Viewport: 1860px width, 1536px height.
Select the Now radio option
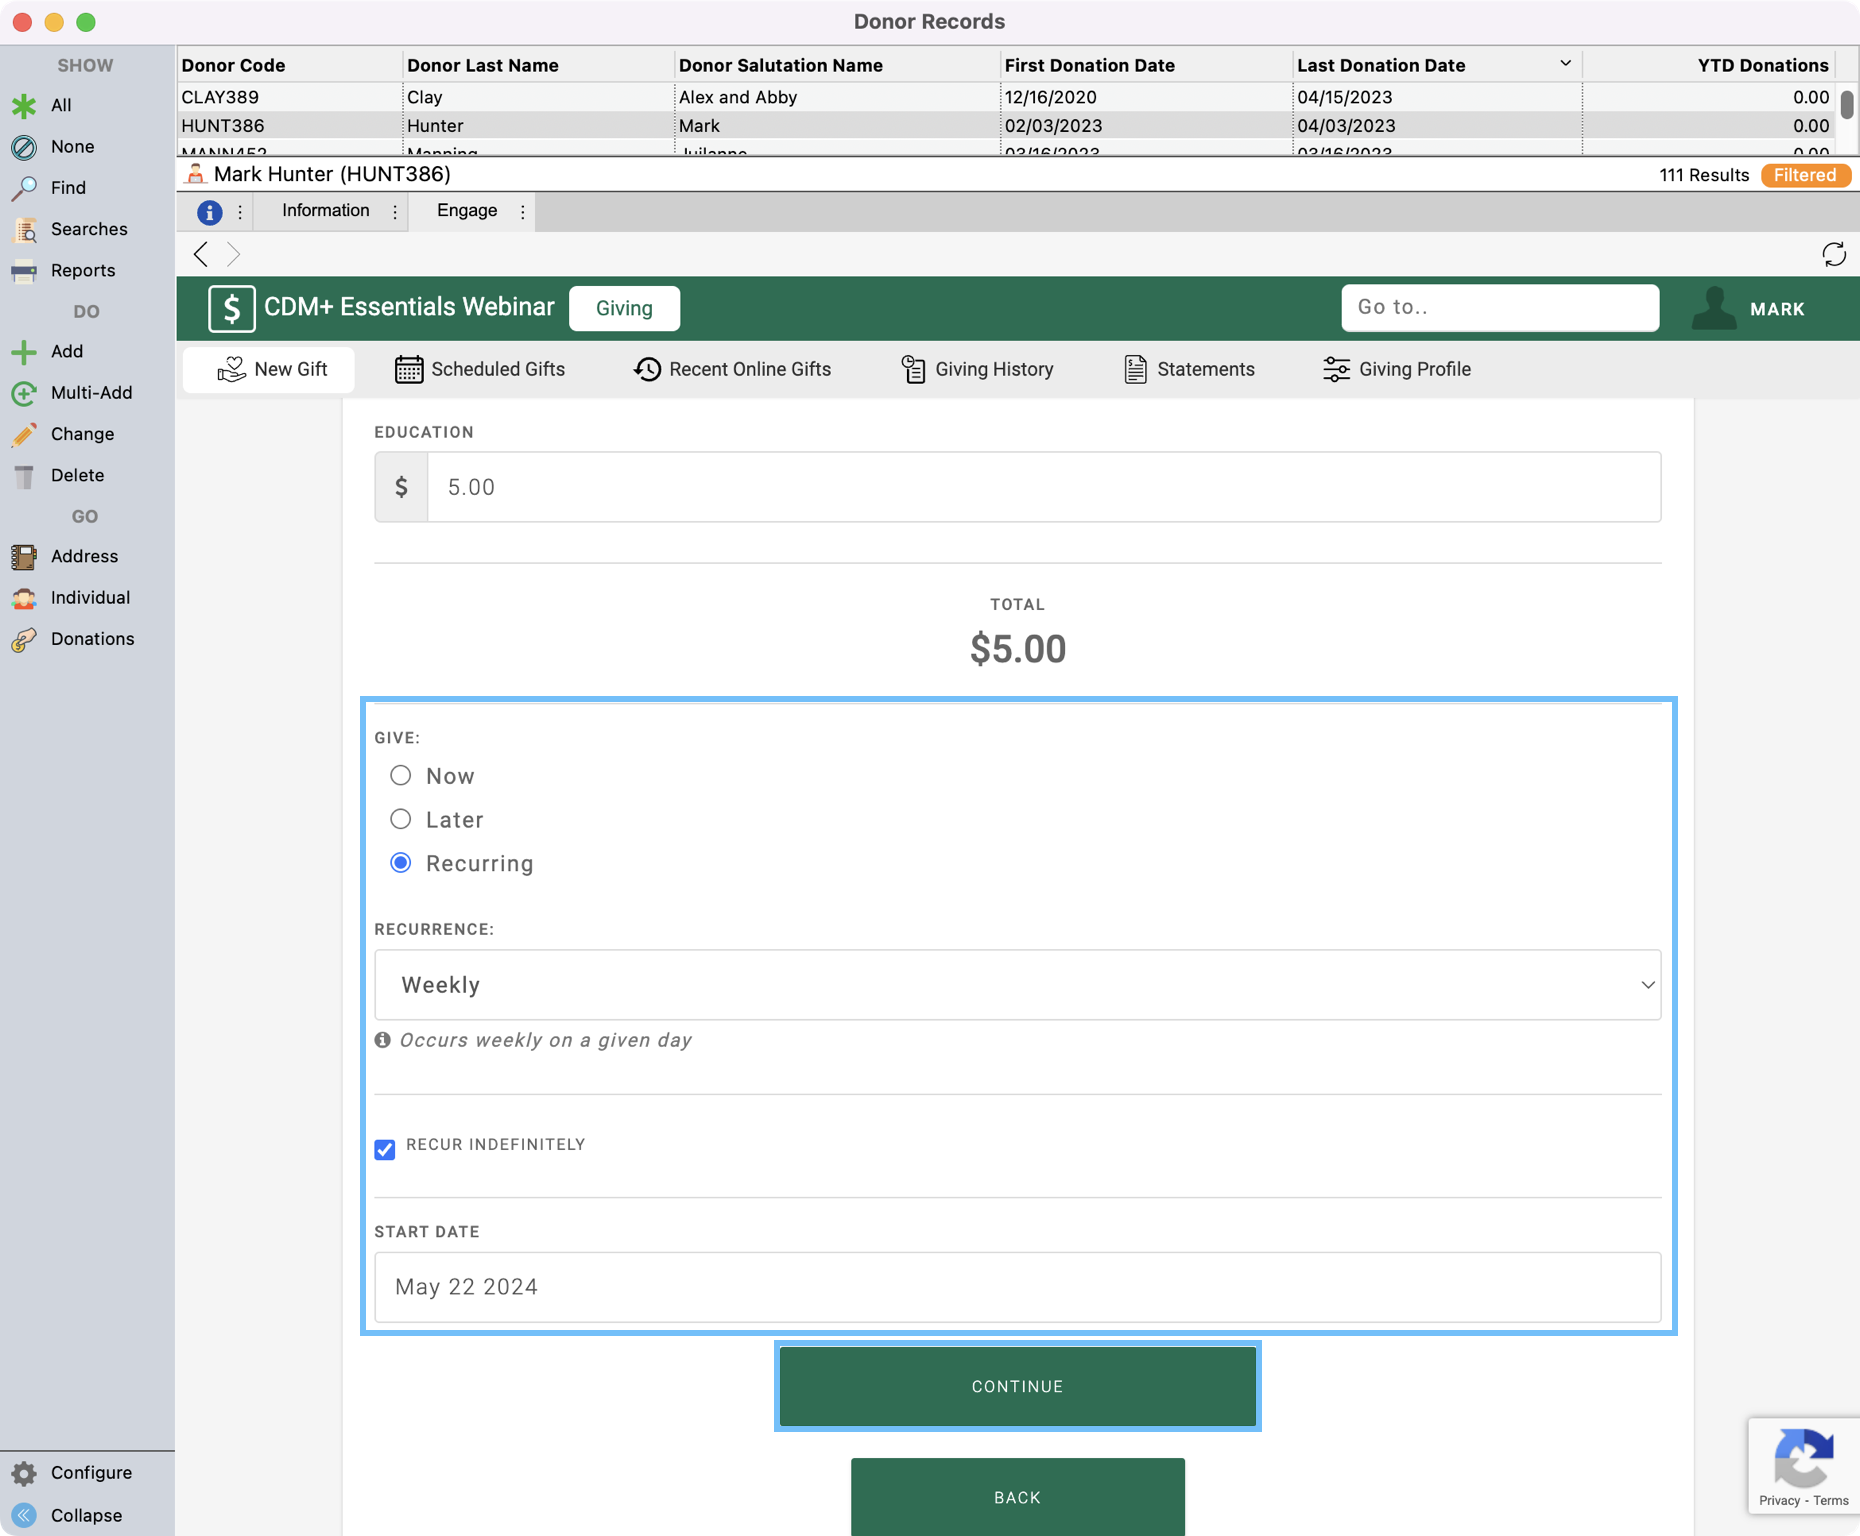pos(401,776)
